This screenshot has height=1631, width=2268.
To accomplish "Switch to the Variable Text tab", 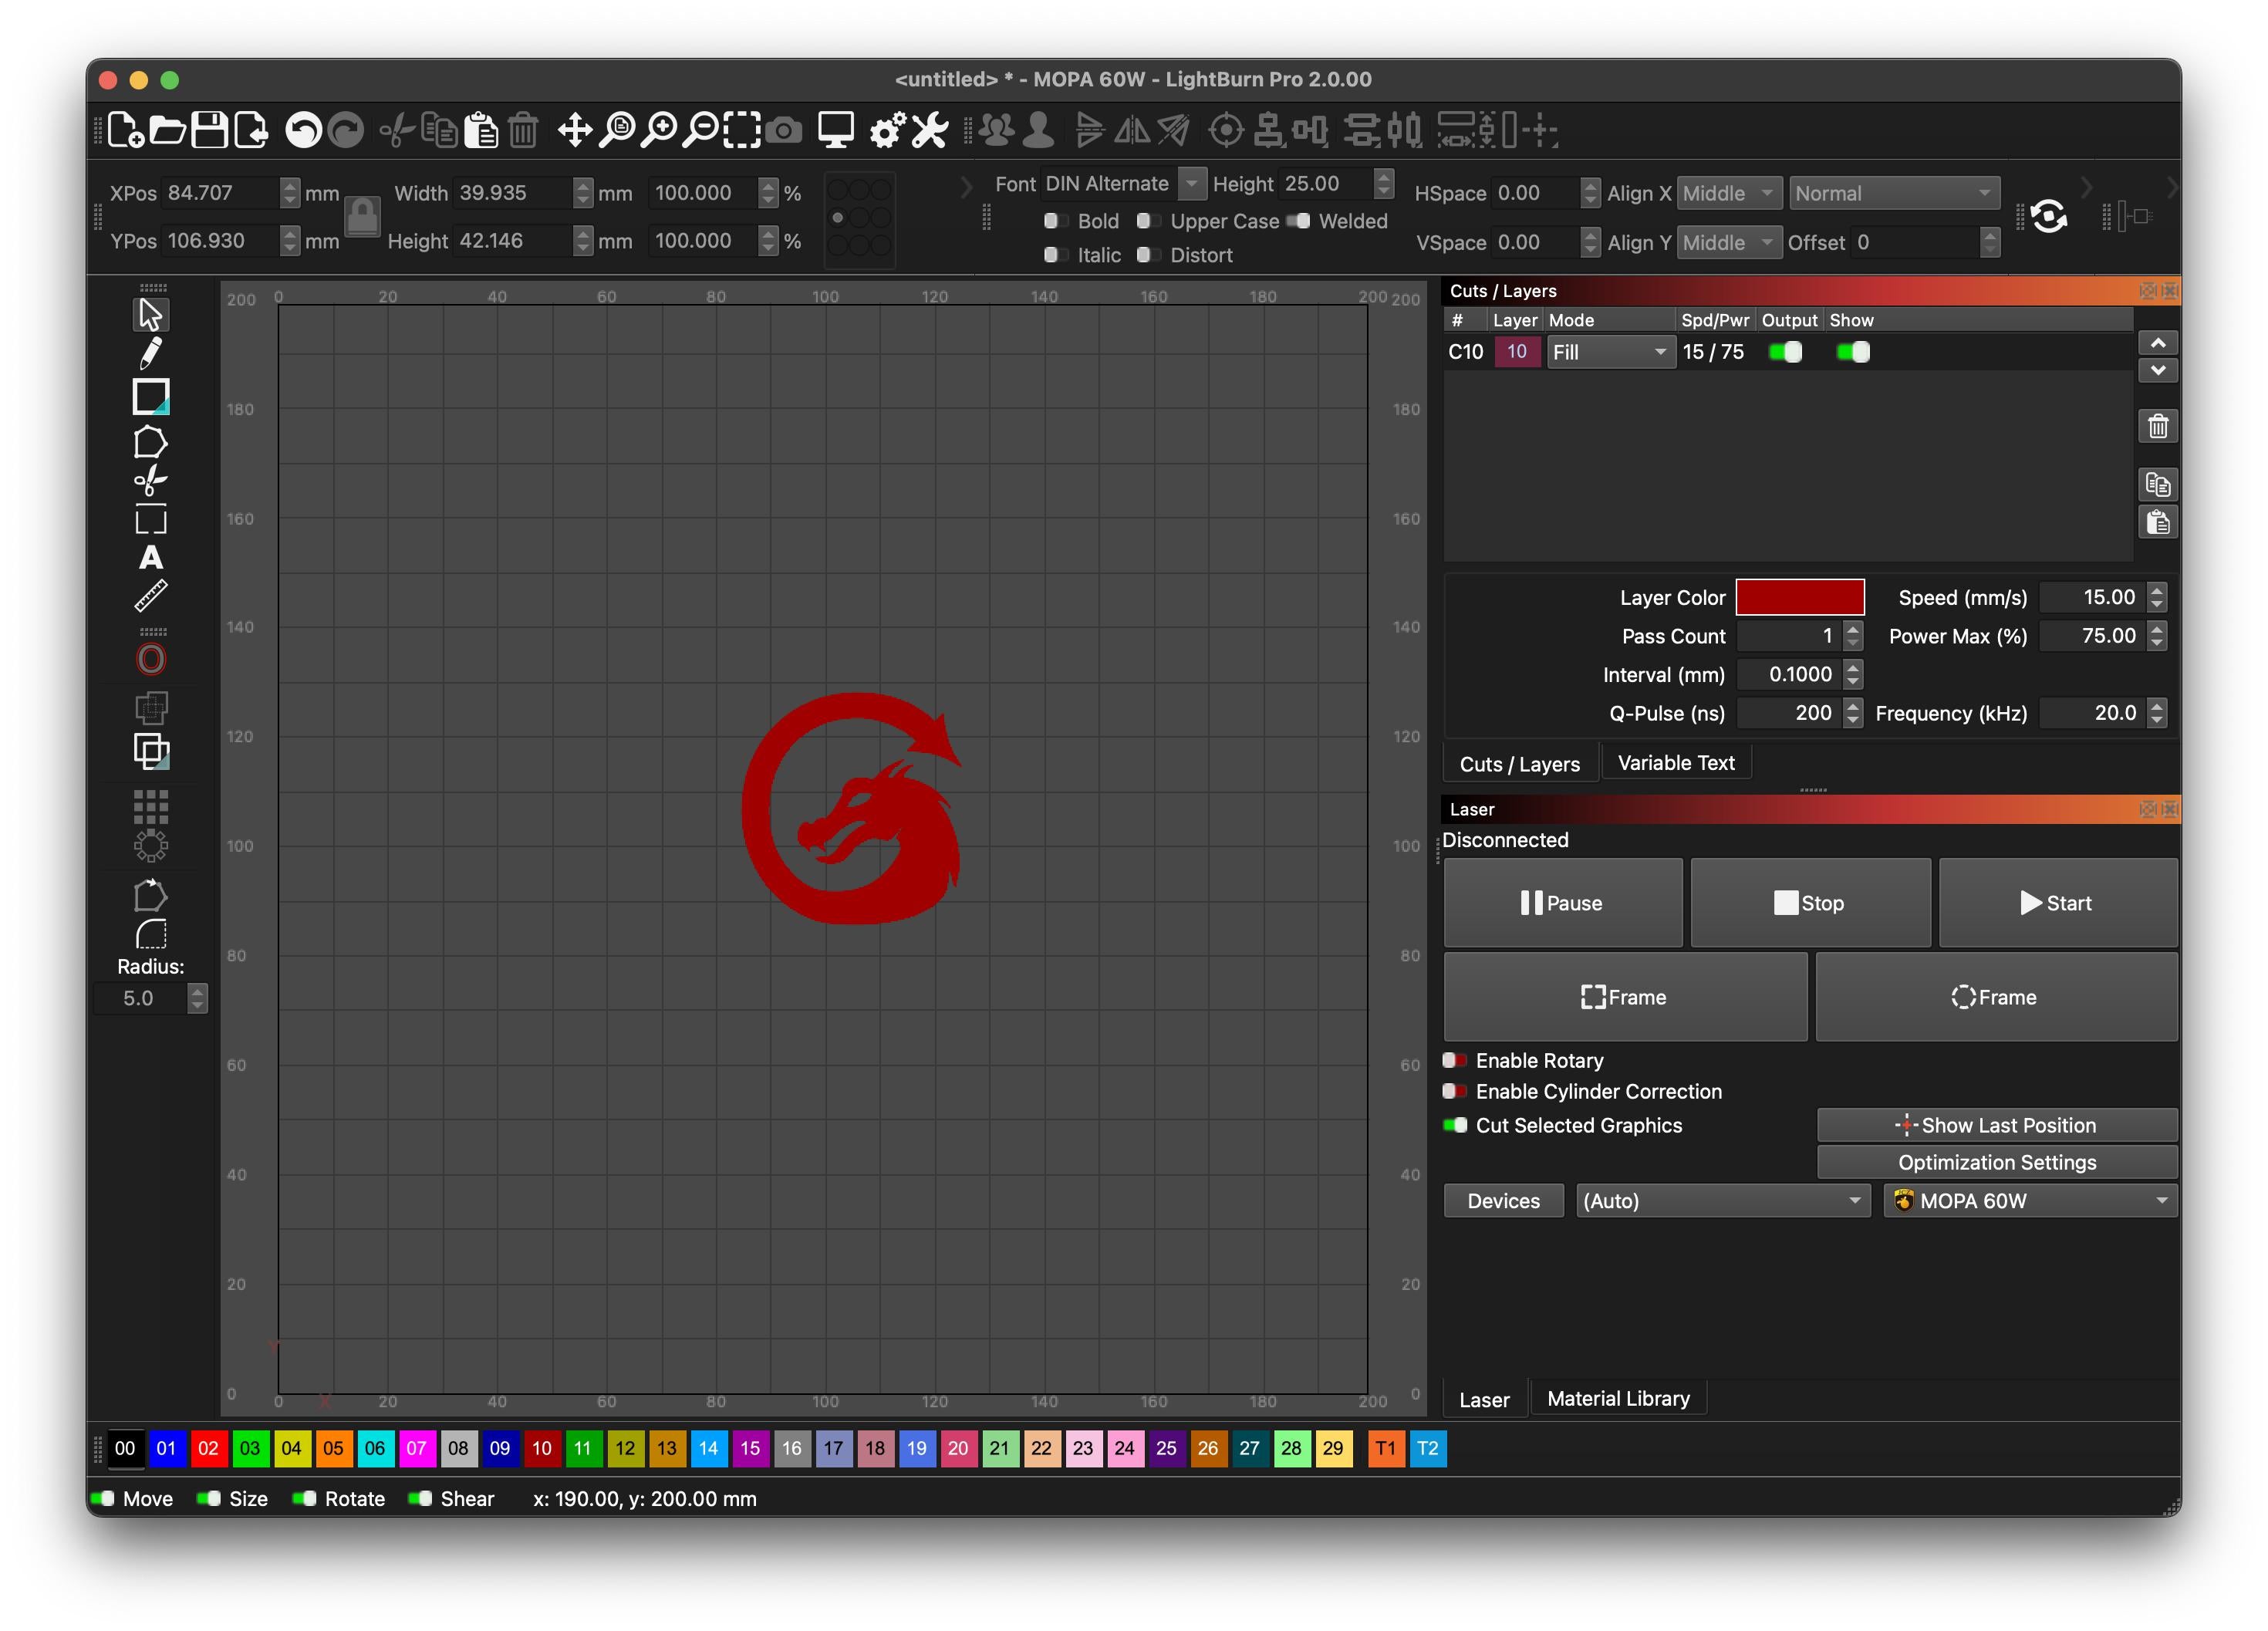I will (1676, 763).
